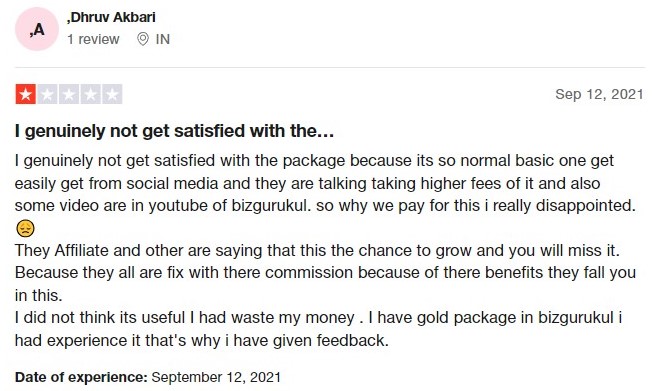Click the 'Date of experience' label
The height and width of the screenshot is (391, 659).
[x=81, y=377]
